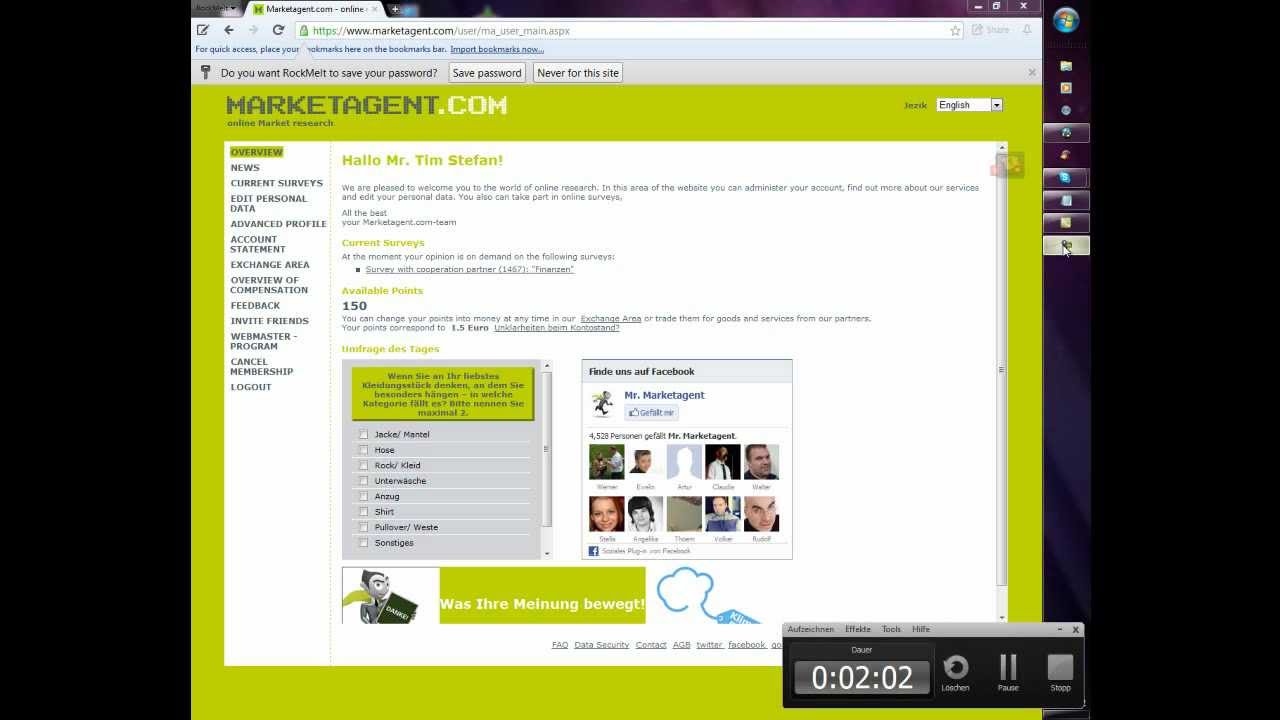This screenshot has width=1280, height=720.
Task: Check the Jacke/ Mantel option
Action: tap(363, 434)
